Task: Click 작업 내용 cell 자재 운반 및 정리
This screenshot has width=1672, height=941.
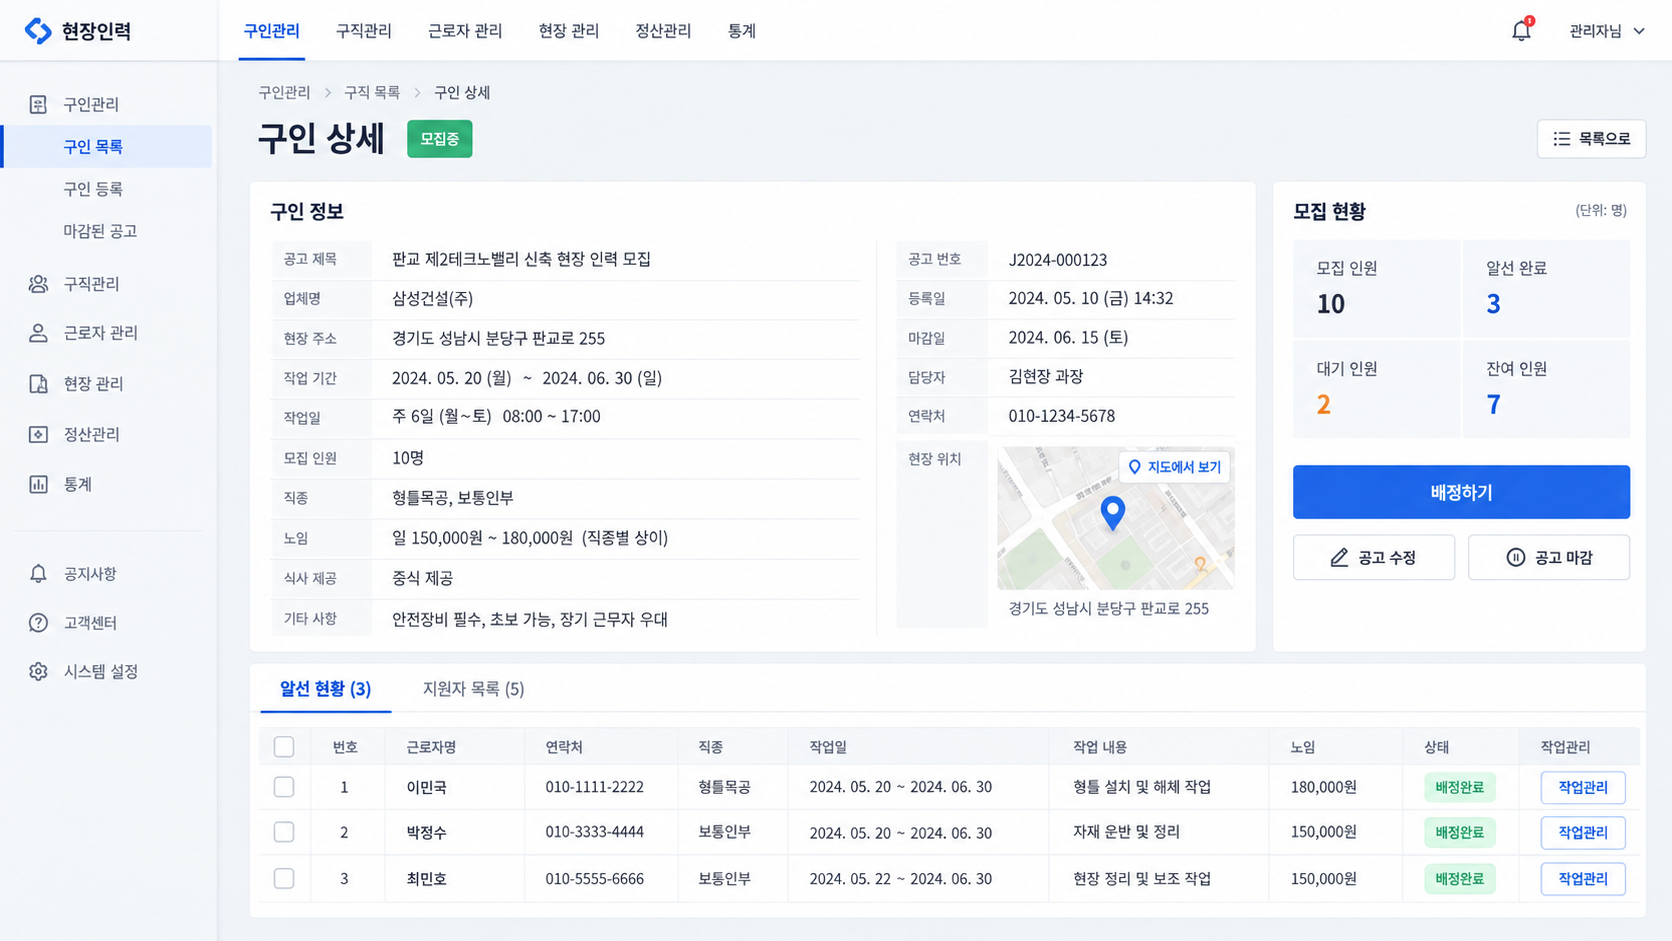Action: tap(1126, 832)
